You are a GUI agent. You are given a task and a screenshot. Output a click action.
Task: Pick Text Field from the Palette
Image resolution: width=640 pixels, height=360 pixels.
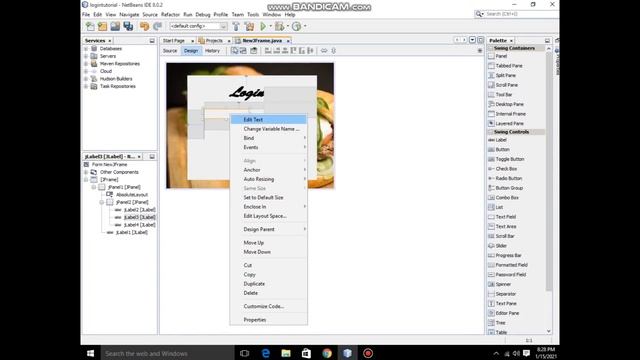[x=502, y=217]
